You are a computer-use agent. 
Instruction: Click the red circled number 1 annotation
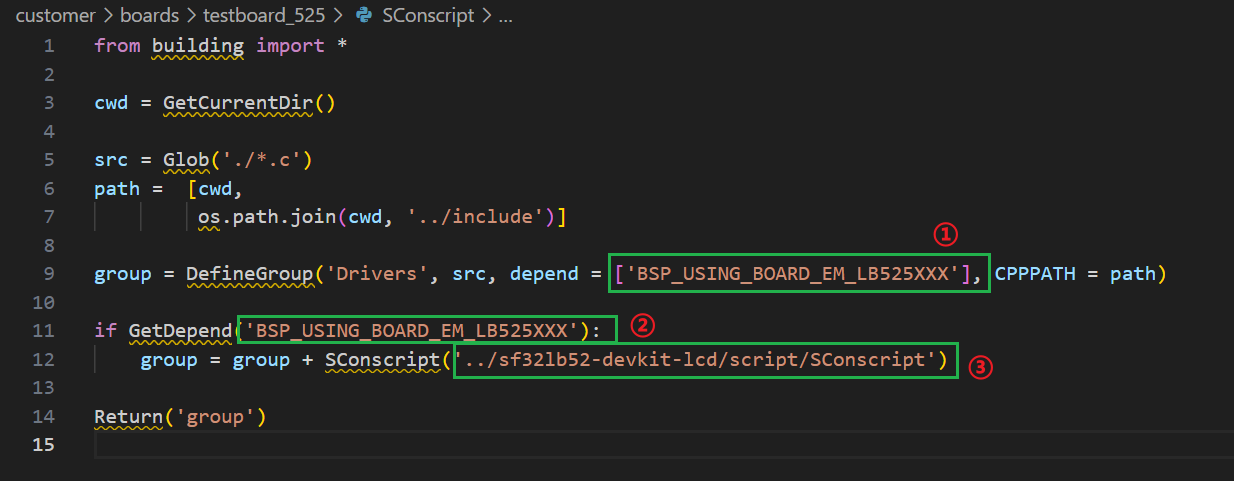(946, 235)
